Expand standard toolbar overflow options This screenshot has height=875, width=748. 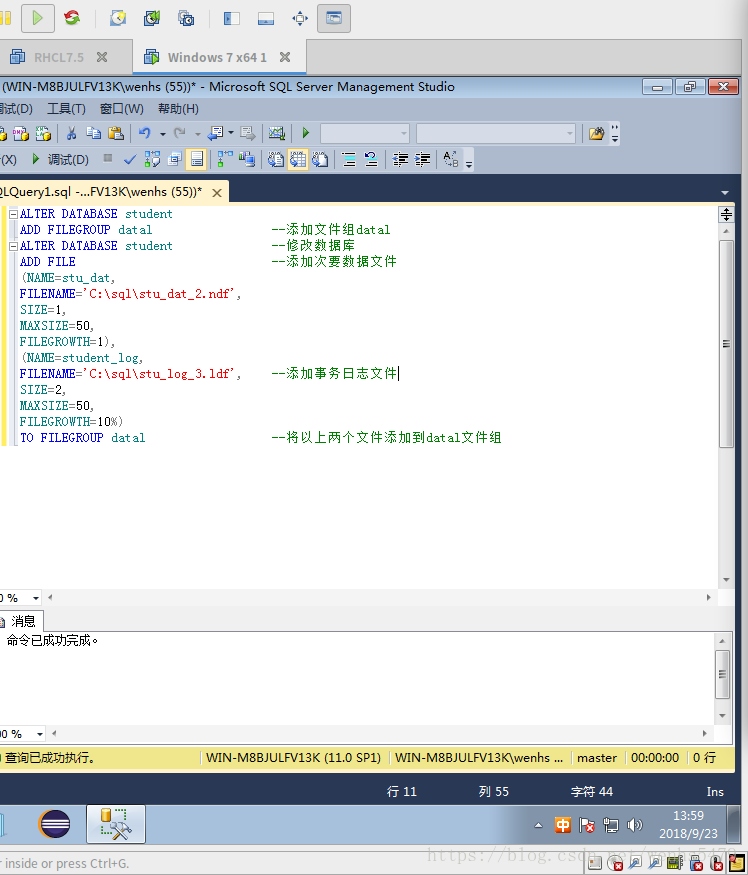615,133
